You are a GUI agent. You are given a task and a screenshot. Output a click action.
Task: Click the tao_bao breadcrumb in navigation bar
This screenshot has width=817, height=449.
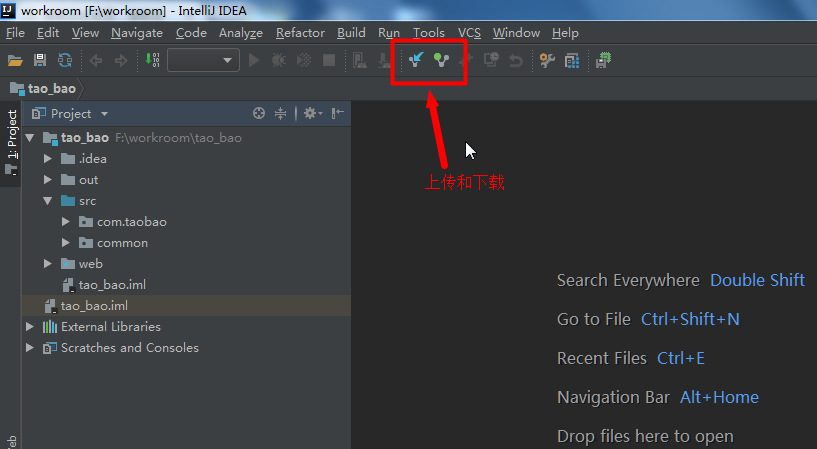click(44, 89)
